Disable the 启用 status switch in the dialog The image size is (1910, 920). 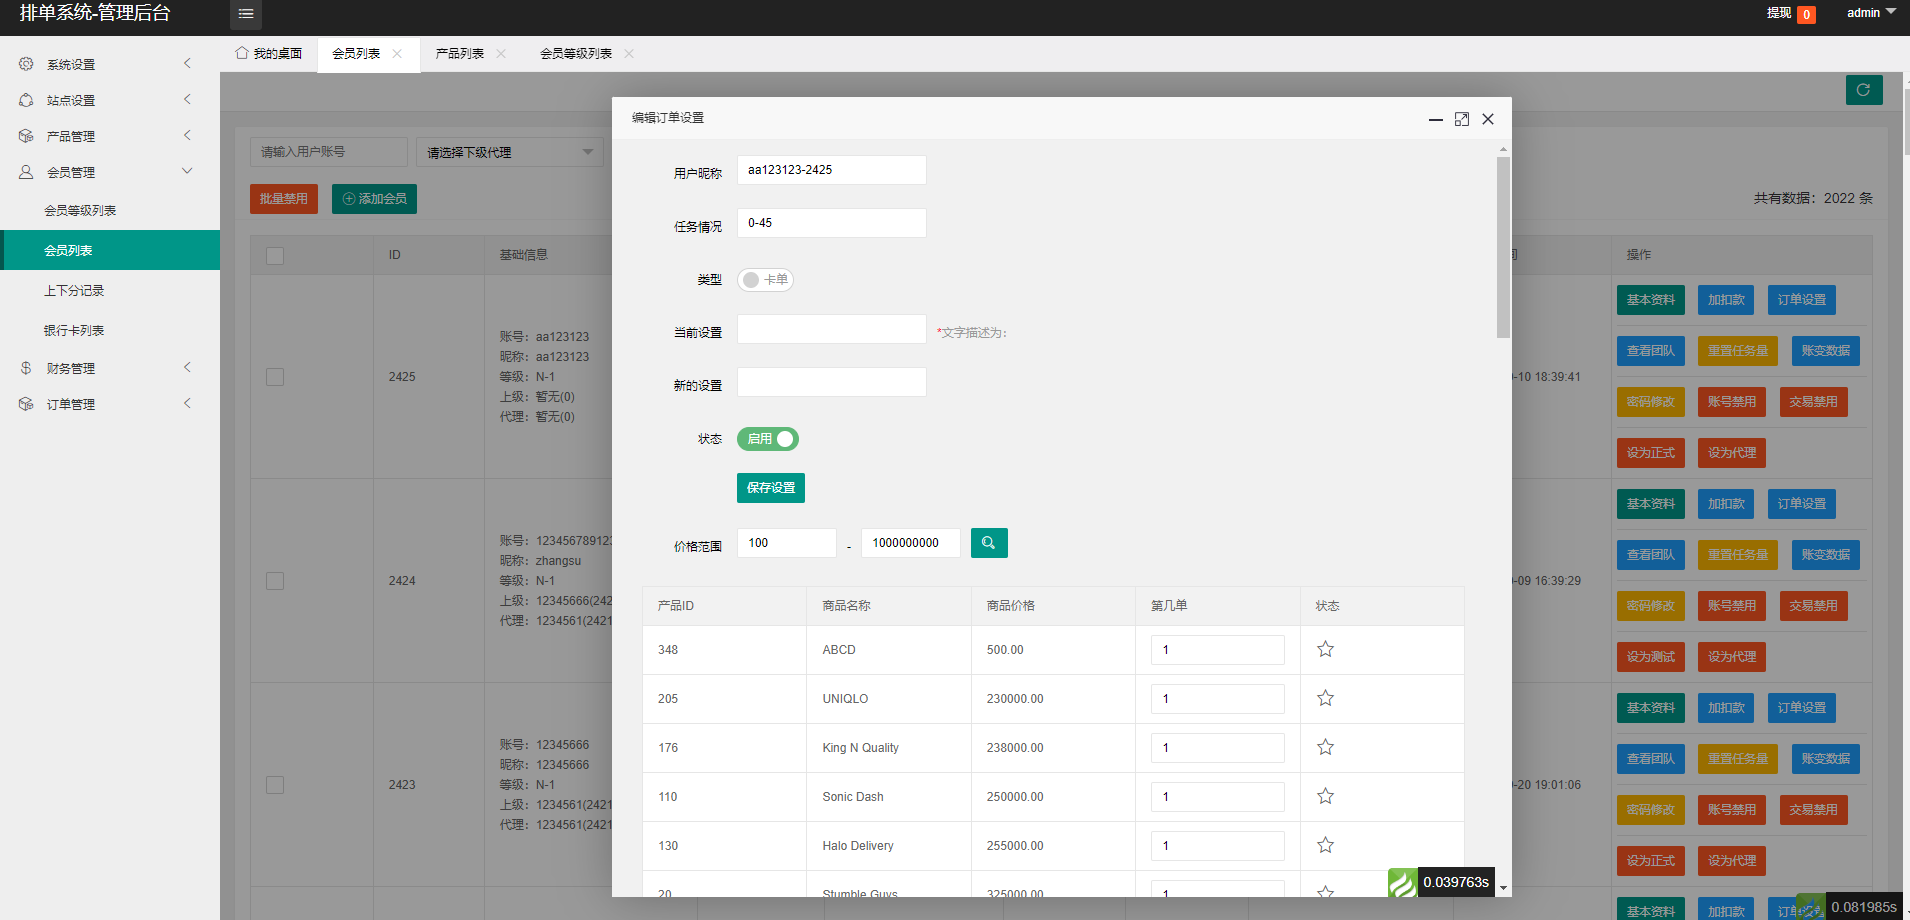767,439
